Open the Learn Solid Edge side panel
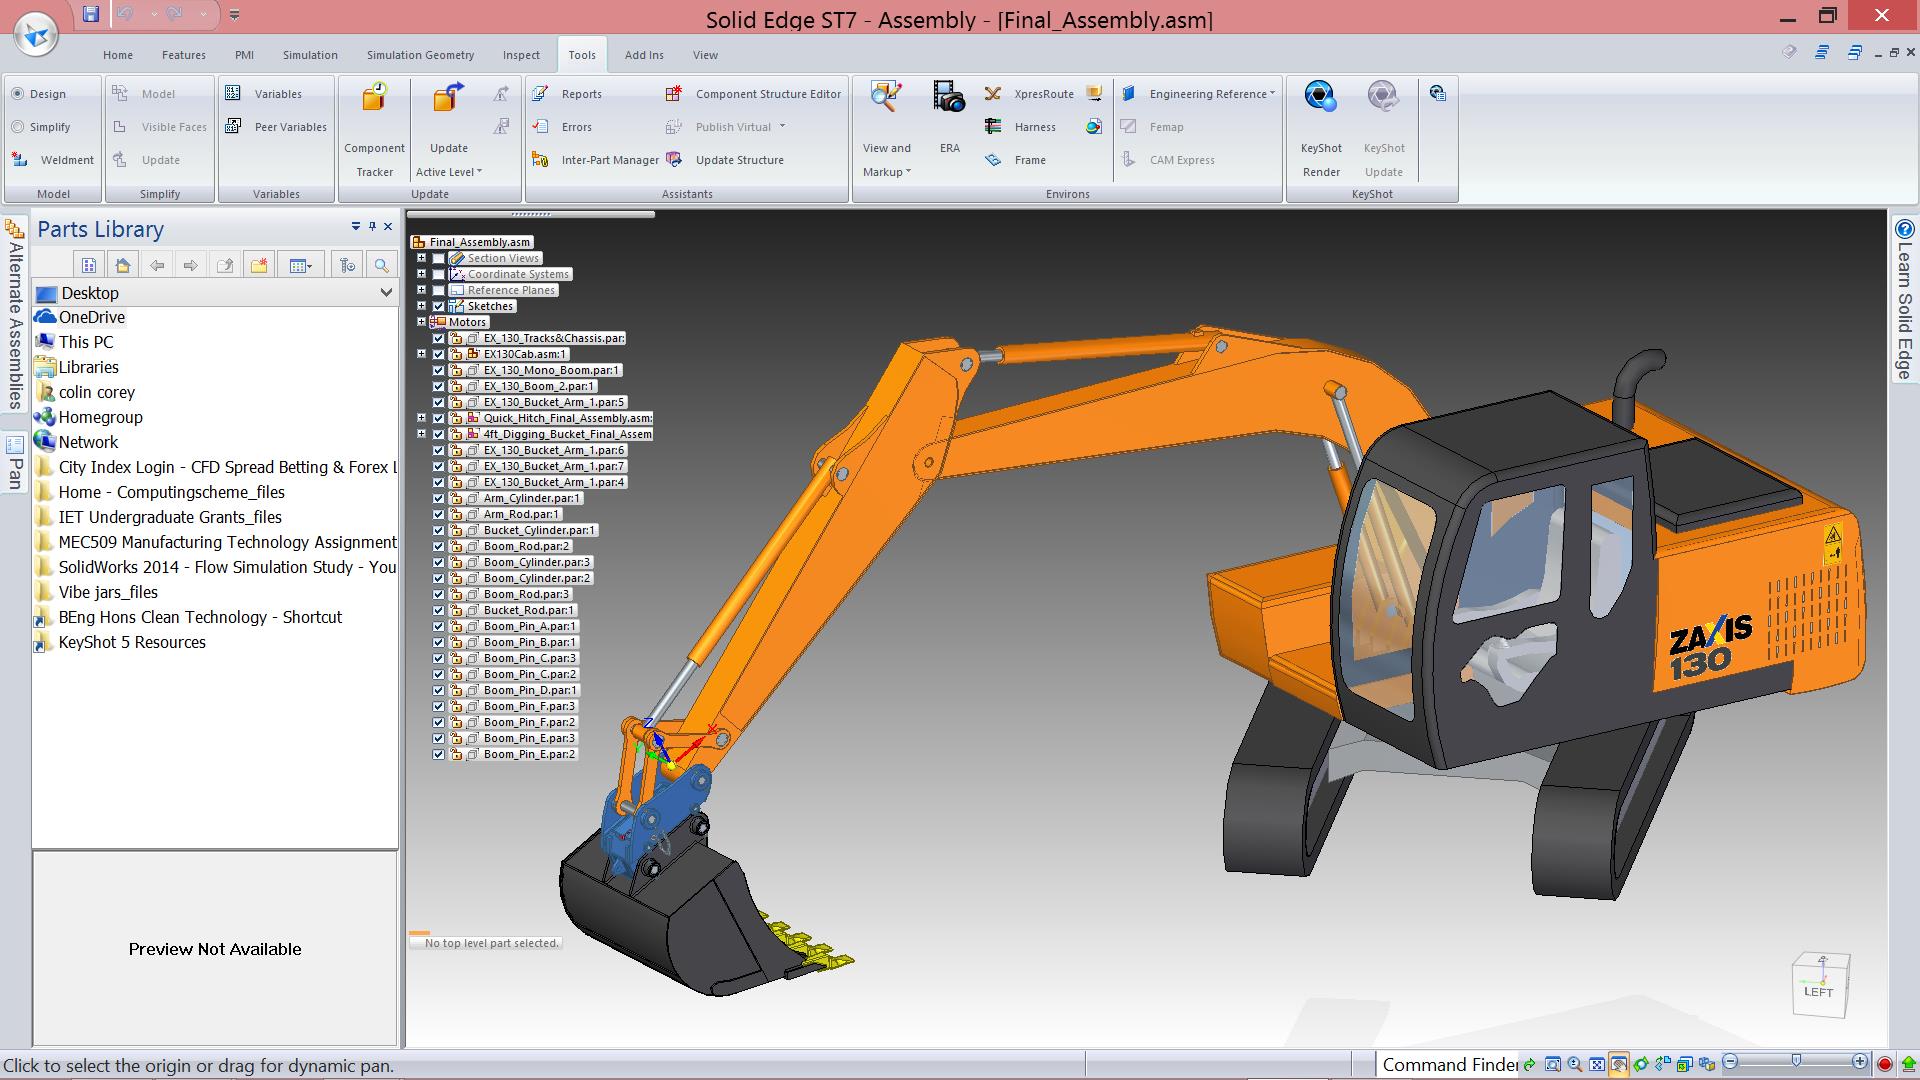Viewport: 1920px width, 1080px height. pyautogui.click(x=1904, y=300)
